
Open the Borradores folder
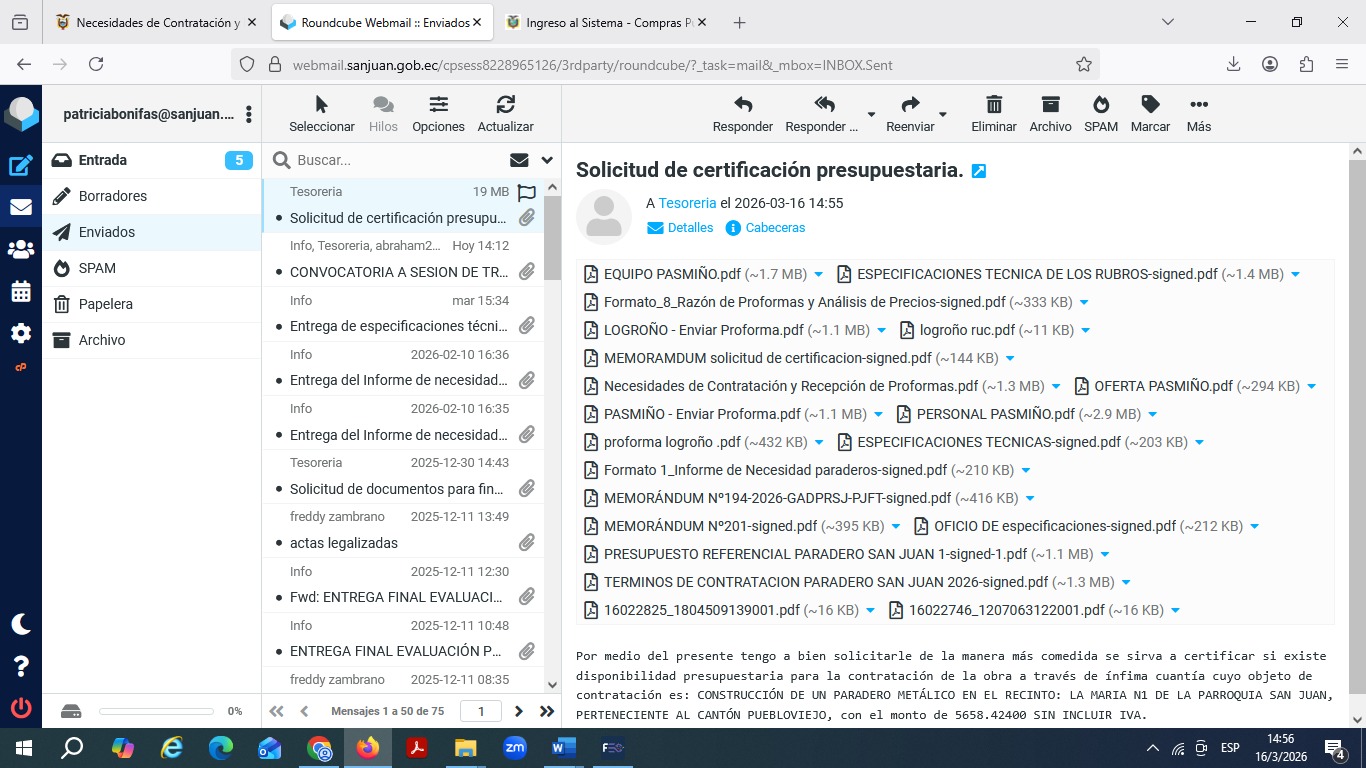(112, 196)
